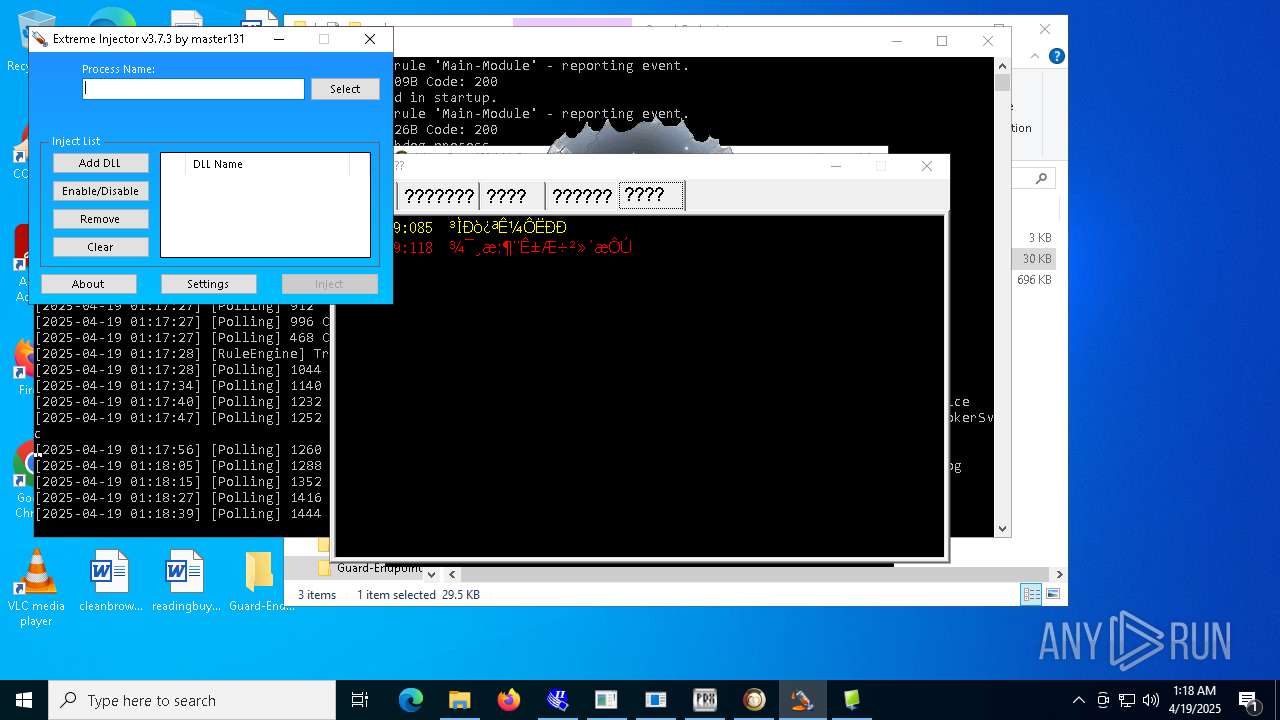Click the taskbar search box

coord(192,700)
